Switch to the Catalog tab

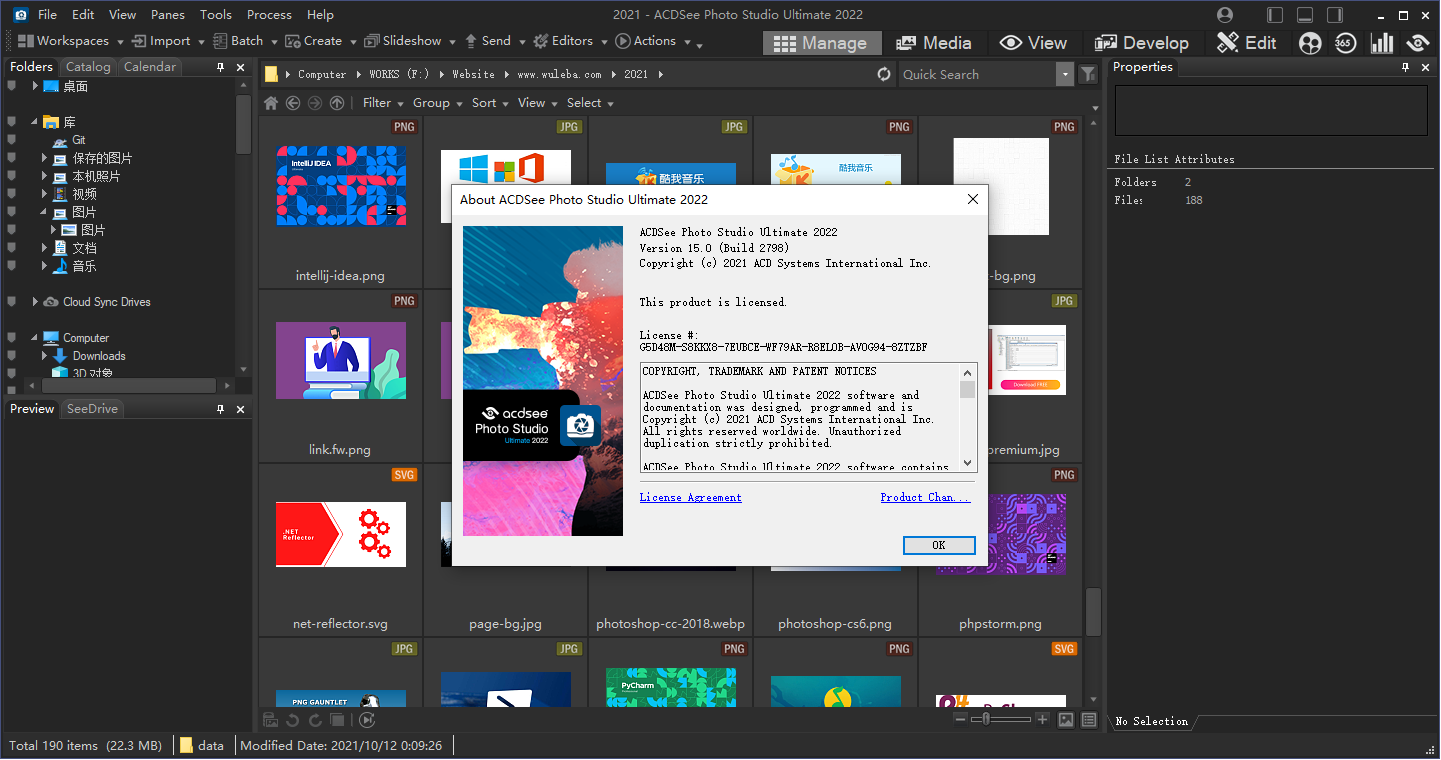[88, 67]
